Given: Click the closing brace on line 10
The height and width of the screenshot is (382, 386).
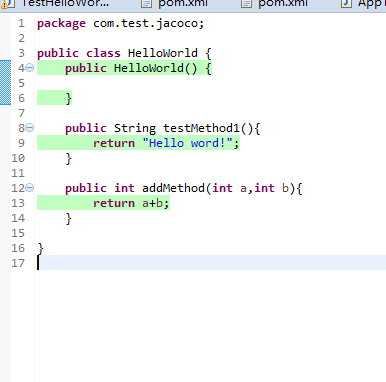Looking at the screenshot, I should (x=69, y=158).
